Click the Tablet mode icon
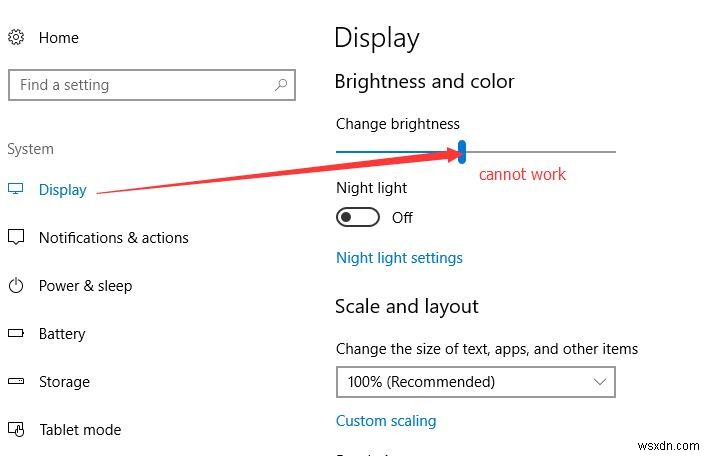 [x=16, y=429]
